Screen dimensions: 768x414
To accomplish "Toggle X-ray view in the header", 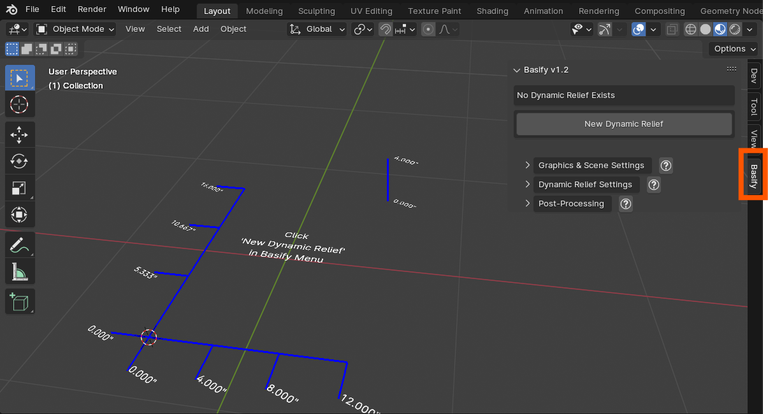I will (x=671, y=29).
